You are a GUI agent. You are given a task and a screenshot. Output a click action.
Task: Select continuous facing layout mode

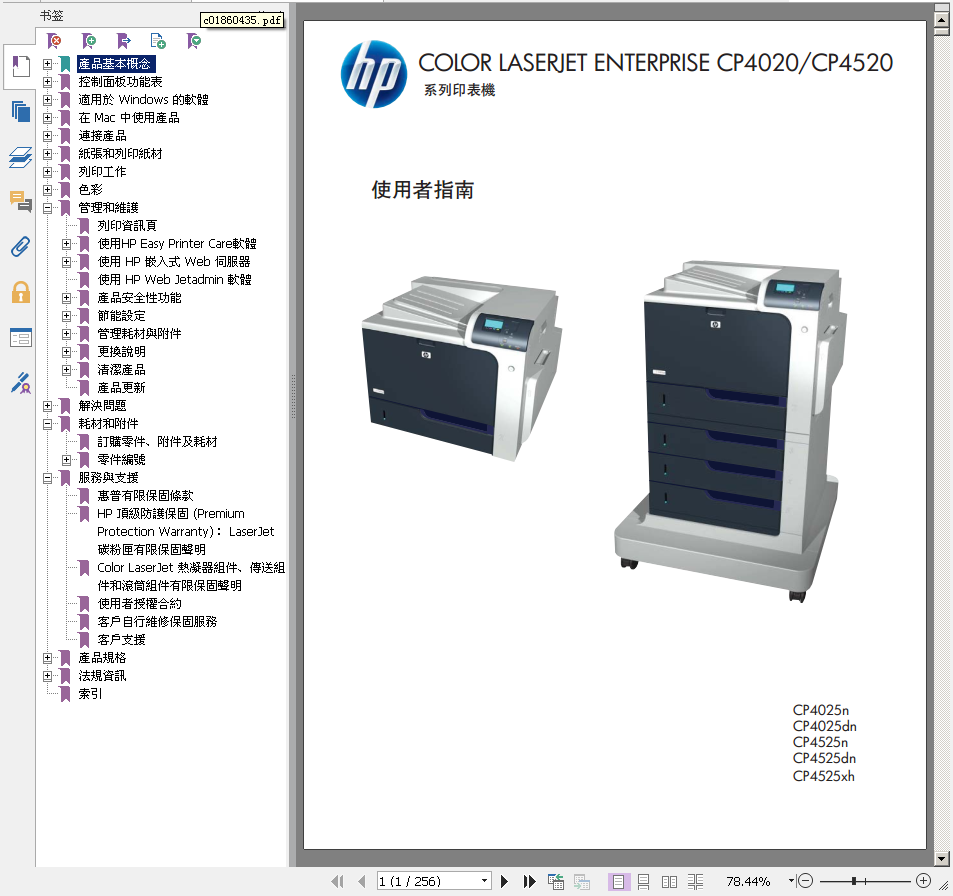point(695,881)
